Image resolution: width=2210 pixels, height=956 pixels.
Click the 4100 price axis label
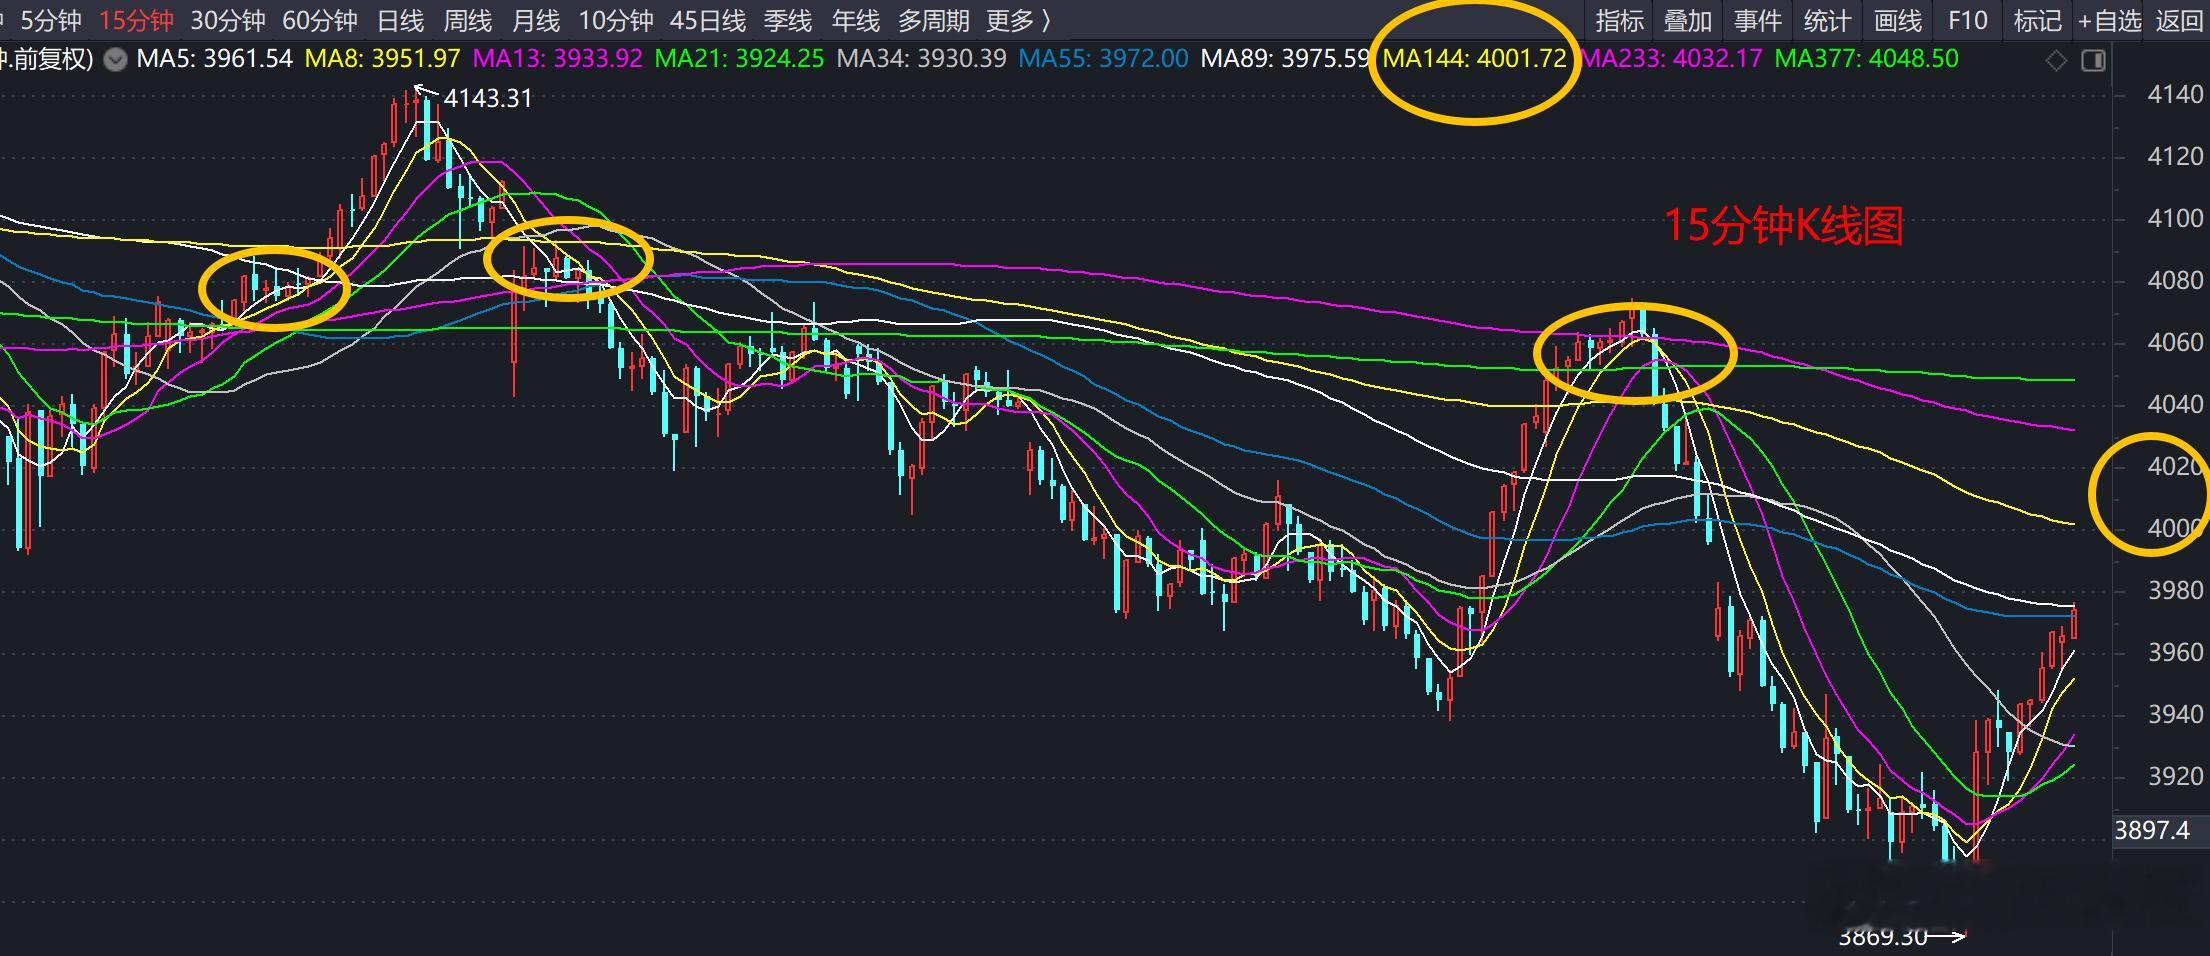tap(2175, 218)
